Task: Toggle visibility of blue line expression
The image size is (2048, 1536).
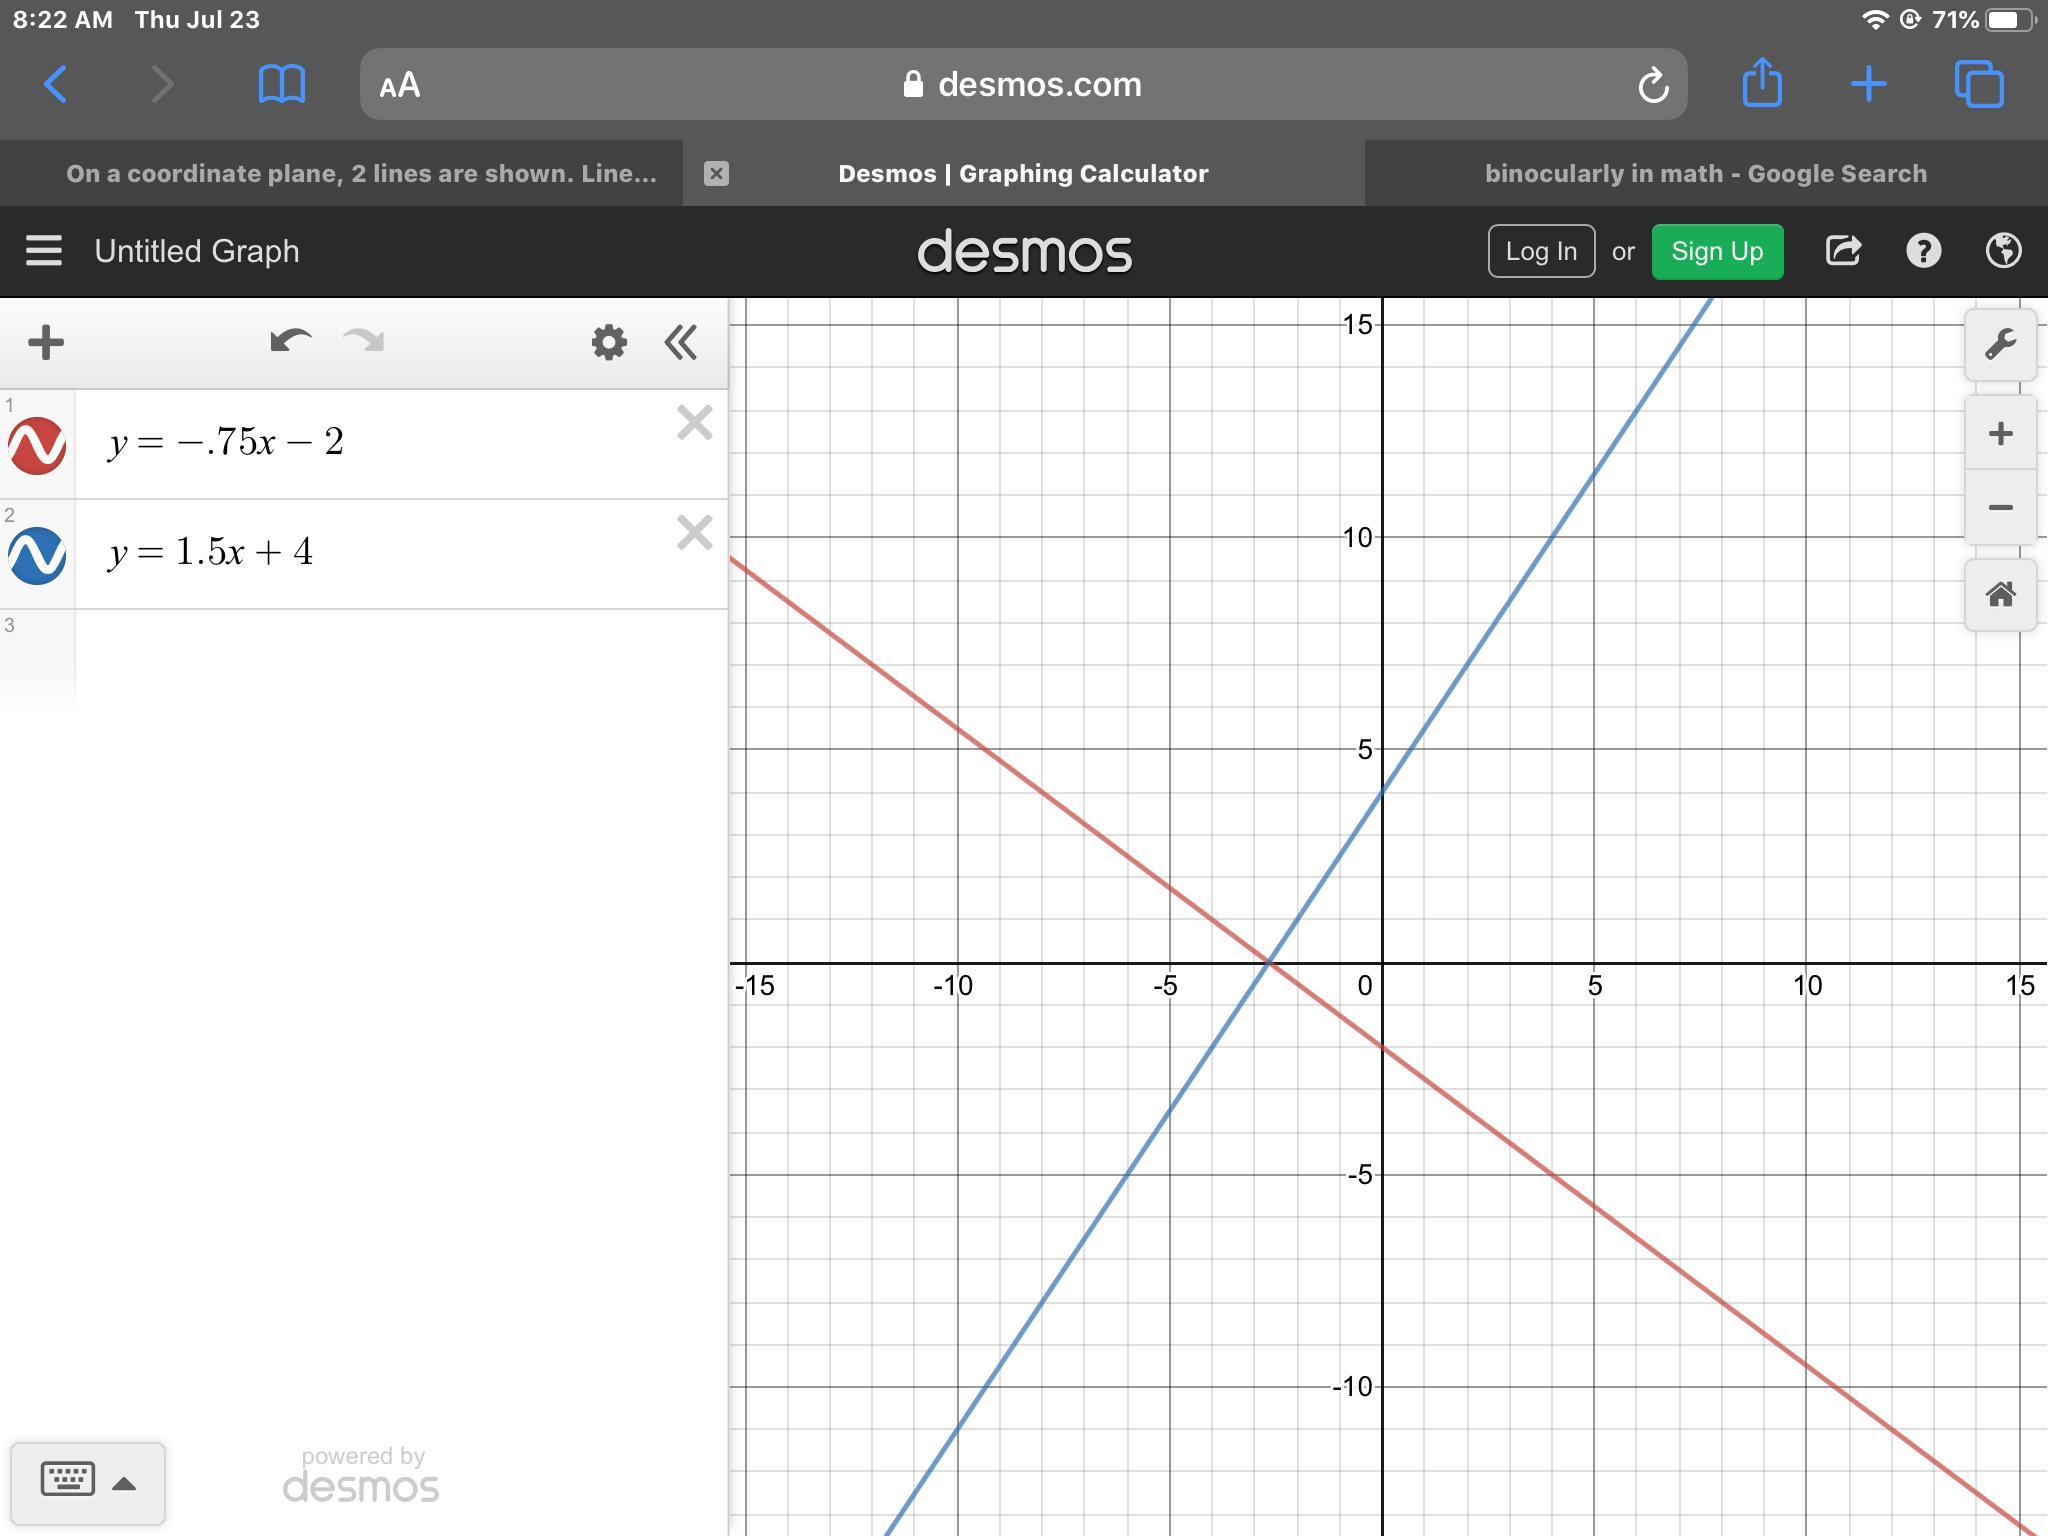Action: tap(37, 555)
